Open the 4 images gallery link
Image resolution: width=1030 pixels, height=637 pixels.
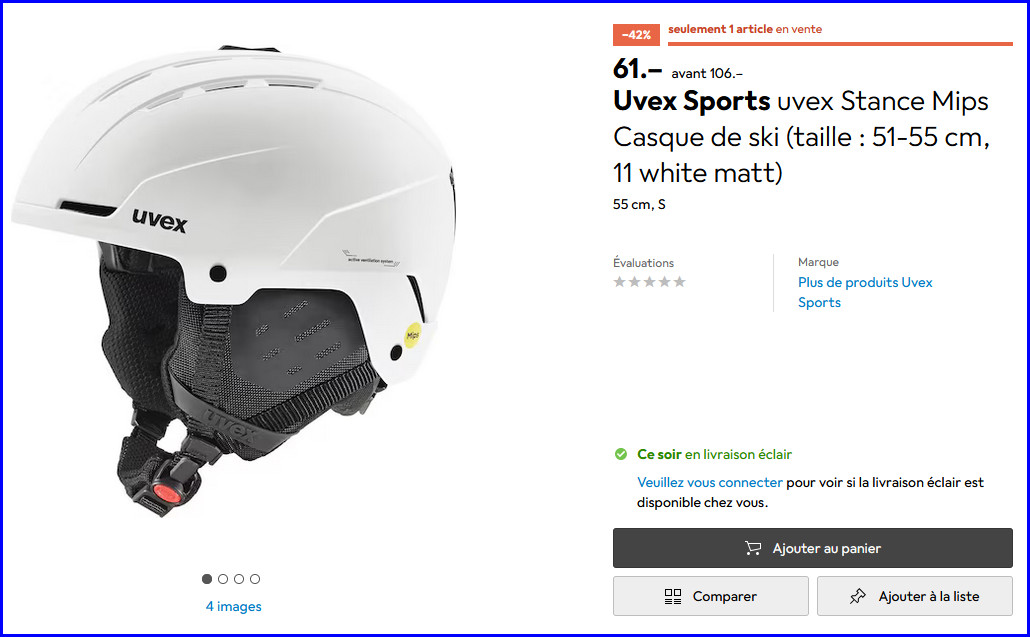pos(233,606)
